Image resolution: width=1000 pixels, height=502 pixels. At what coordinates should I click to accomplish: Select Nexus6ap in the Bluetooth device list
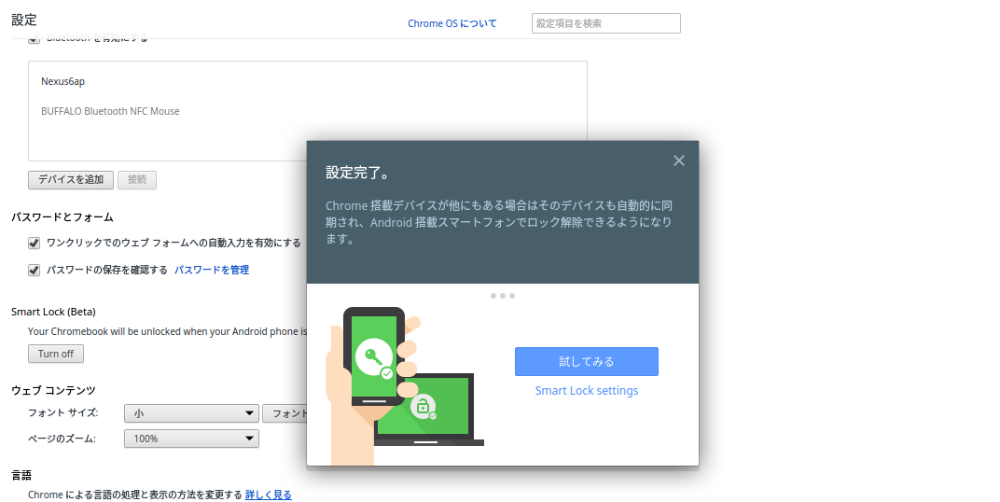click(62, 82)
